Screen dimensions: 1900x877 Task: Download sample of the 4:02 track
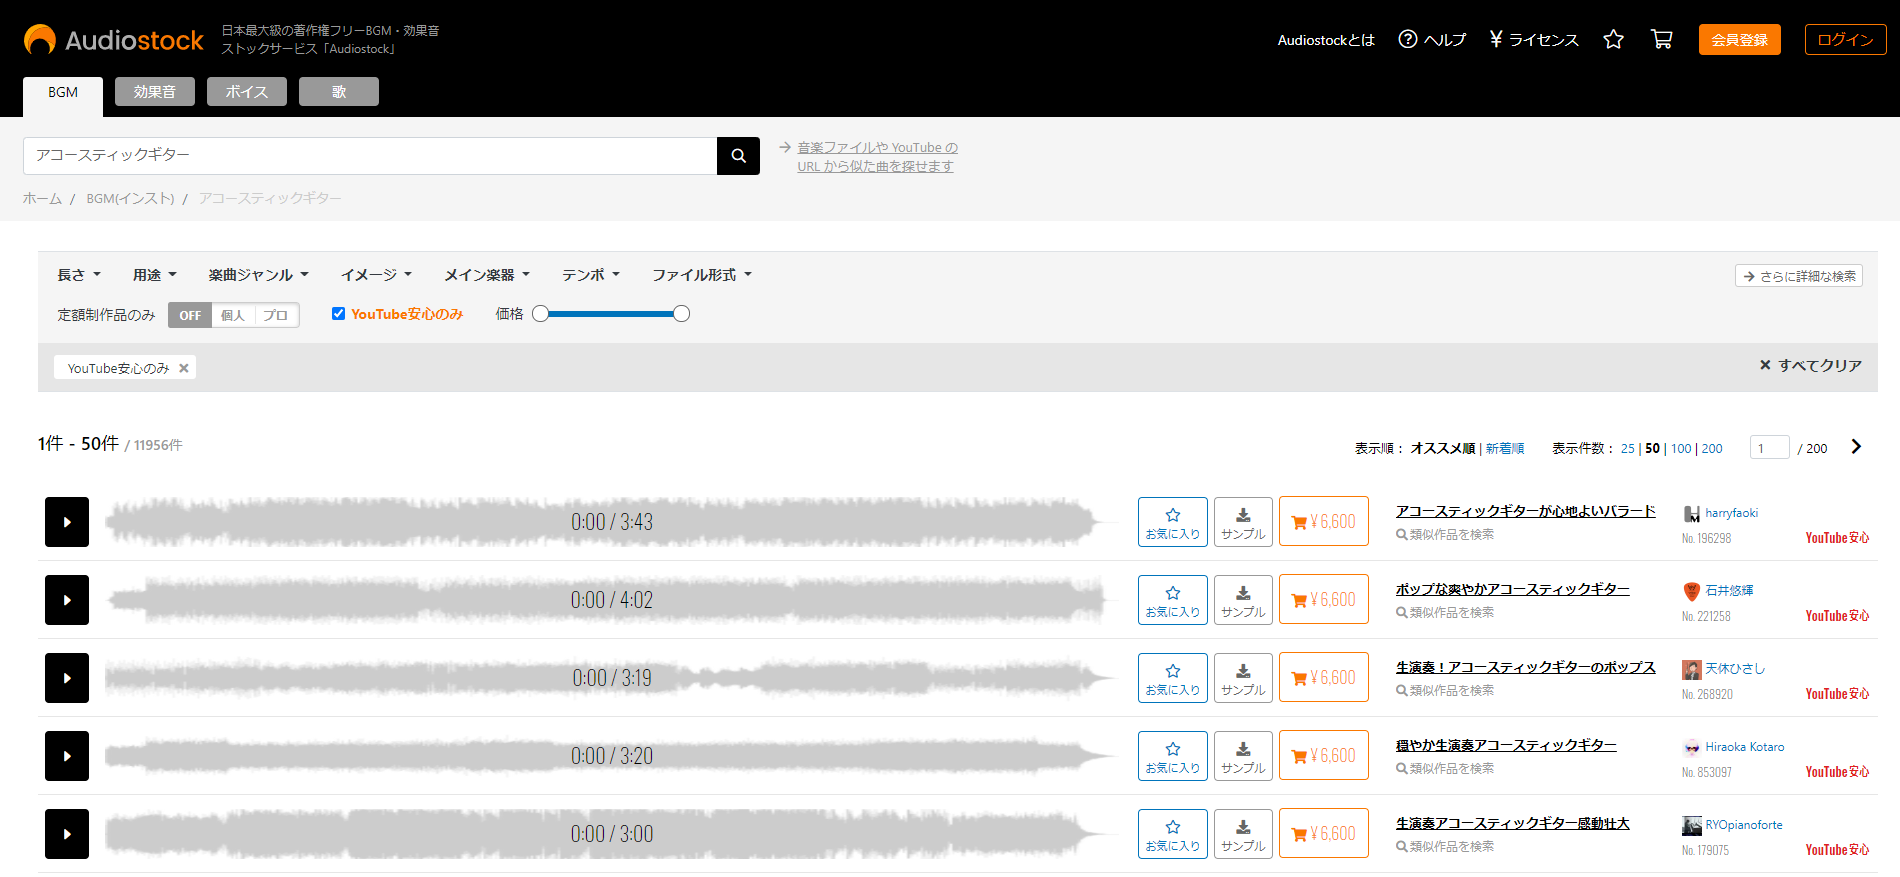[x=1243, y=600]
